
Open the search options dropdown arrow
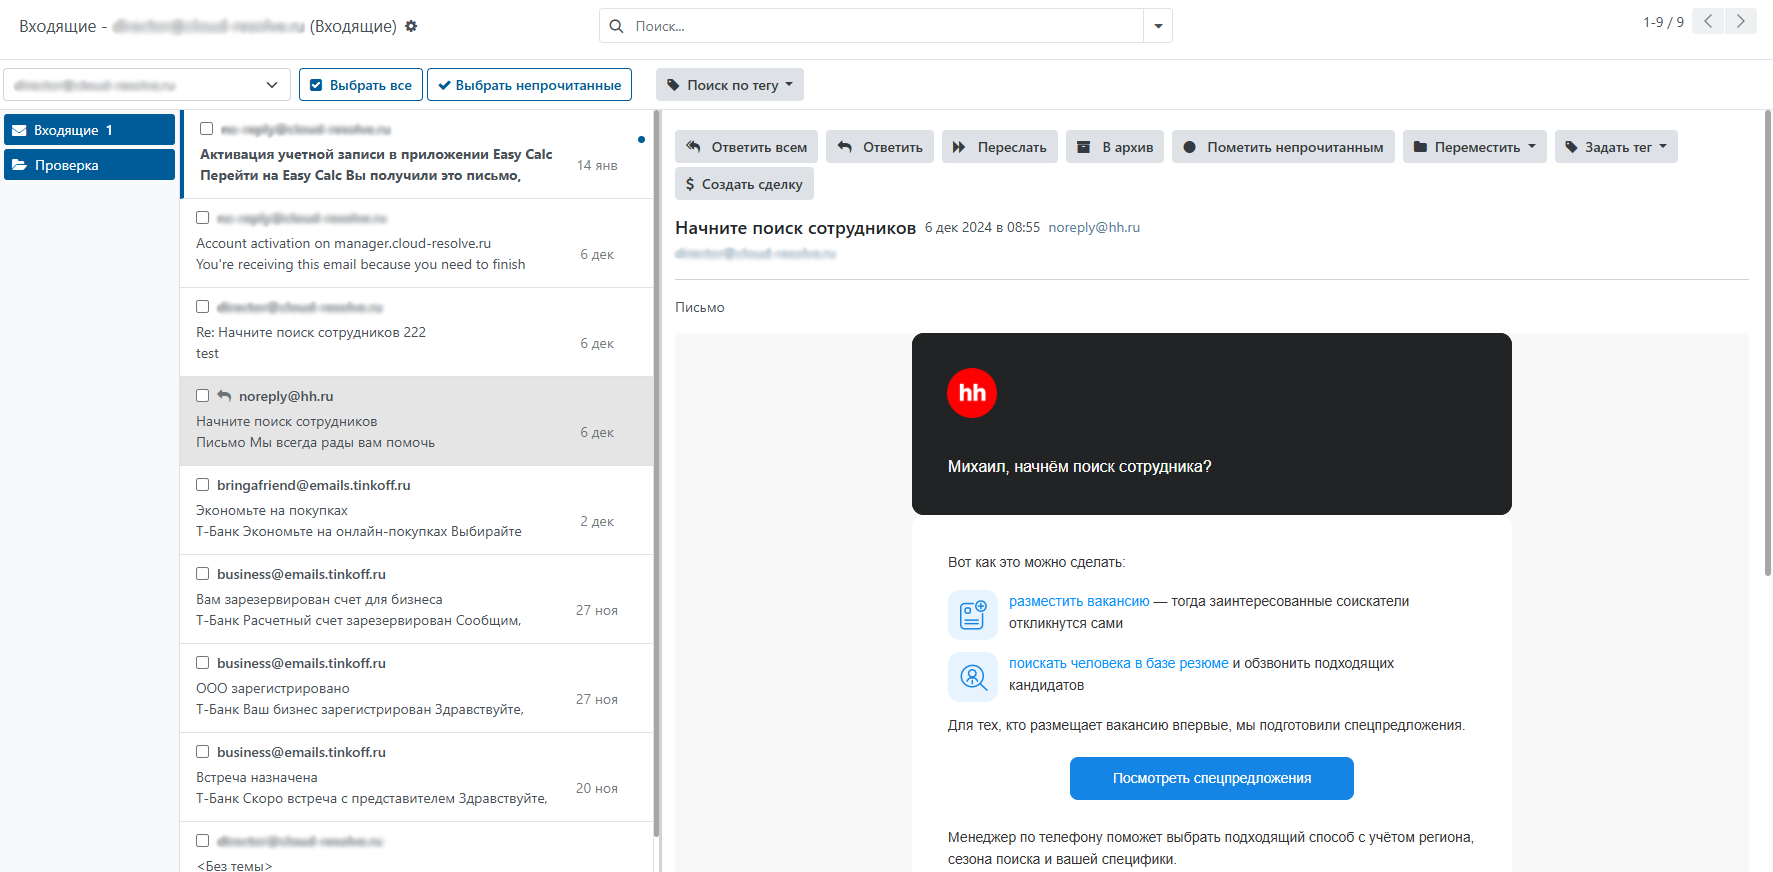click(1158, 26)
